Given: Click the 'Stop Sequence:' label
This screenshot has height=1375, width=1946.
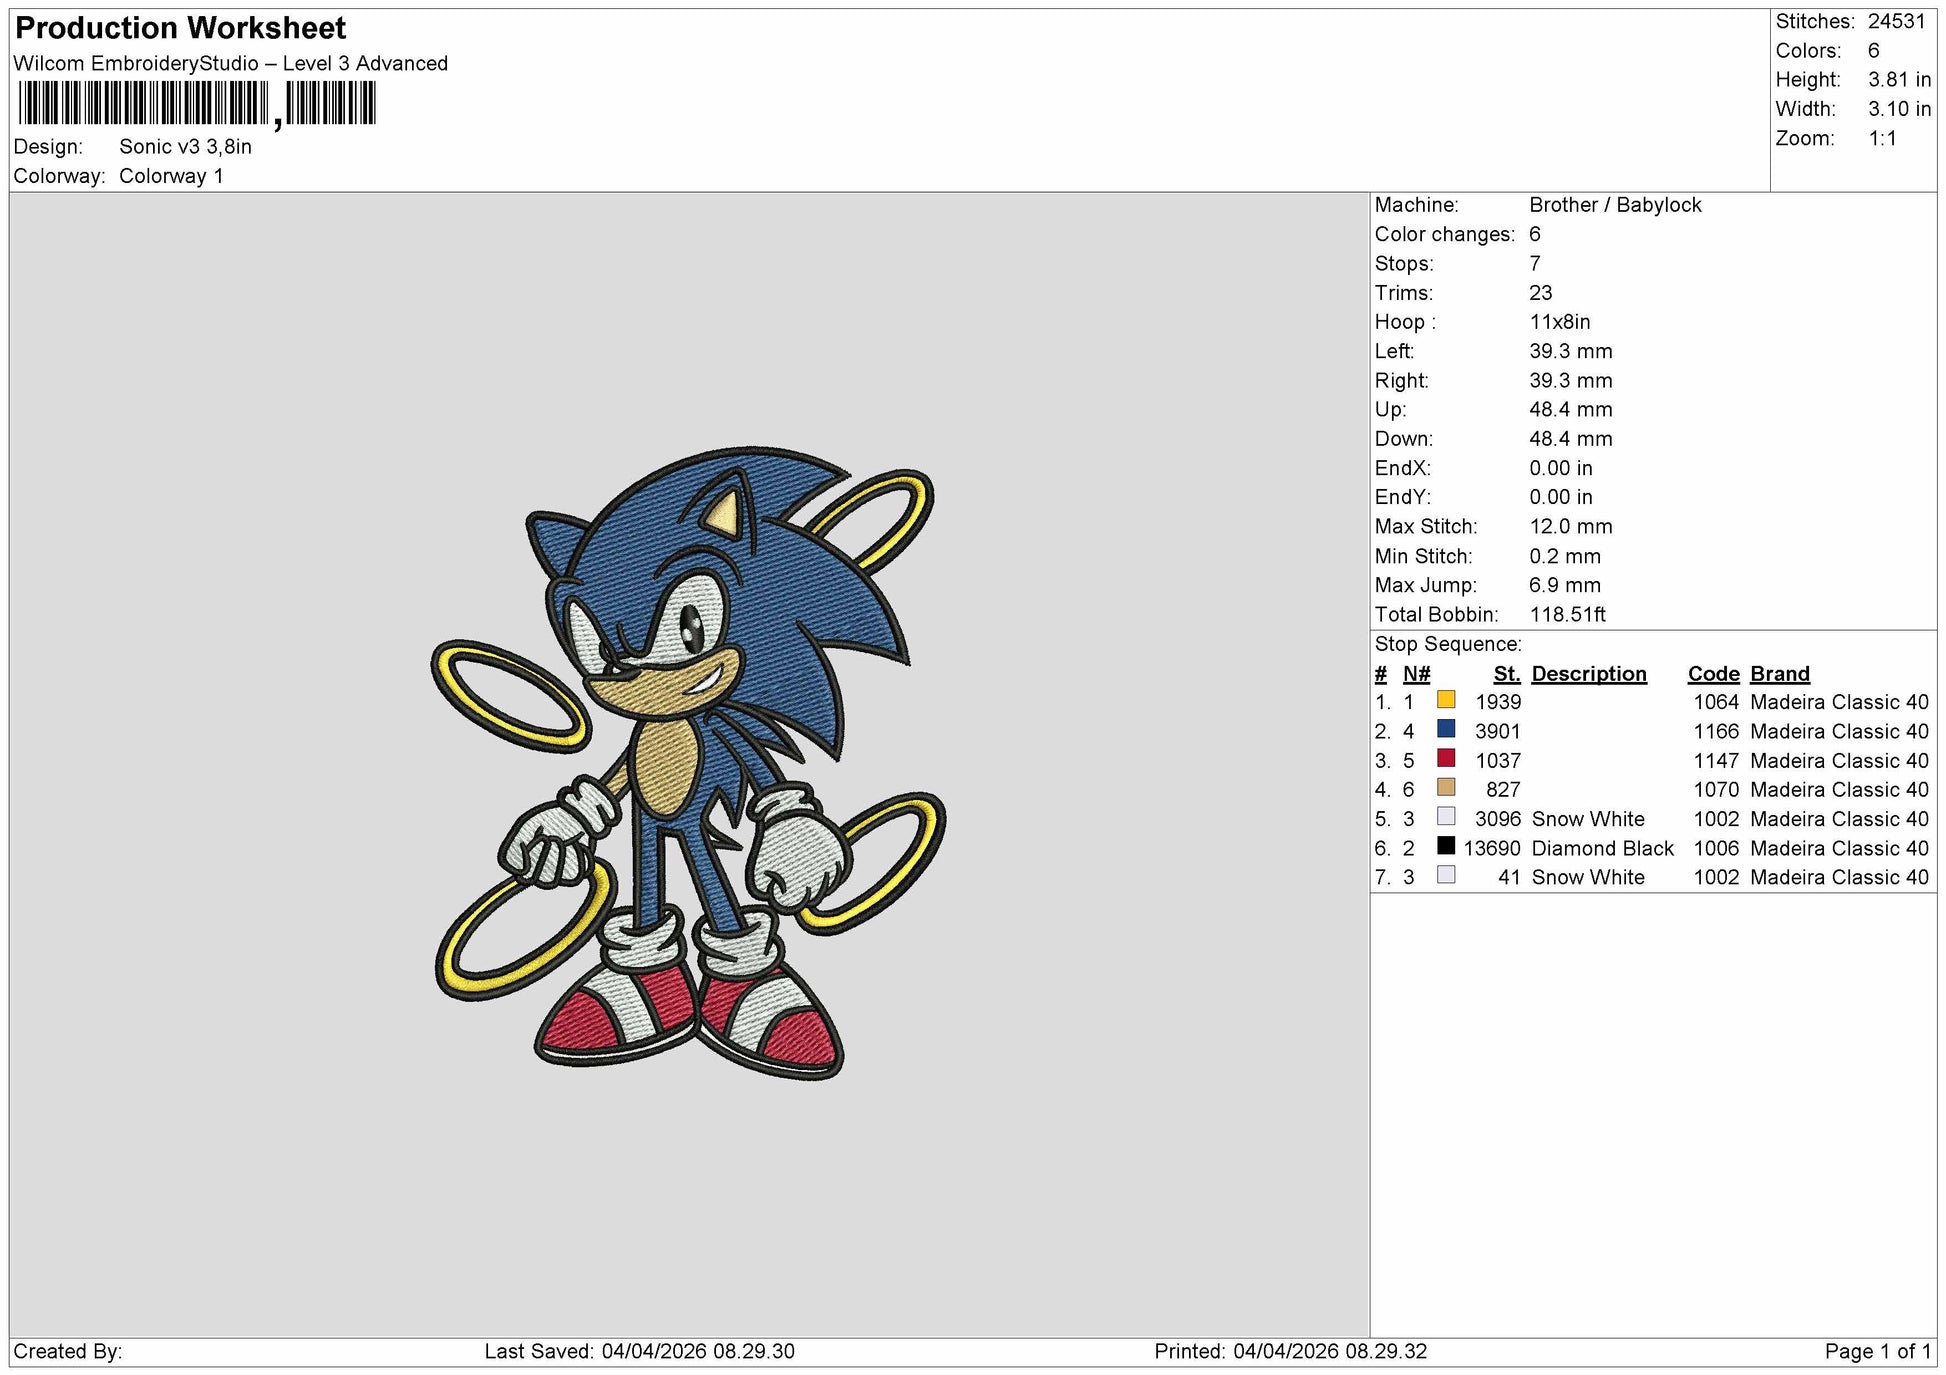Looking at the screenshot, I should [x=1448, y=645].
